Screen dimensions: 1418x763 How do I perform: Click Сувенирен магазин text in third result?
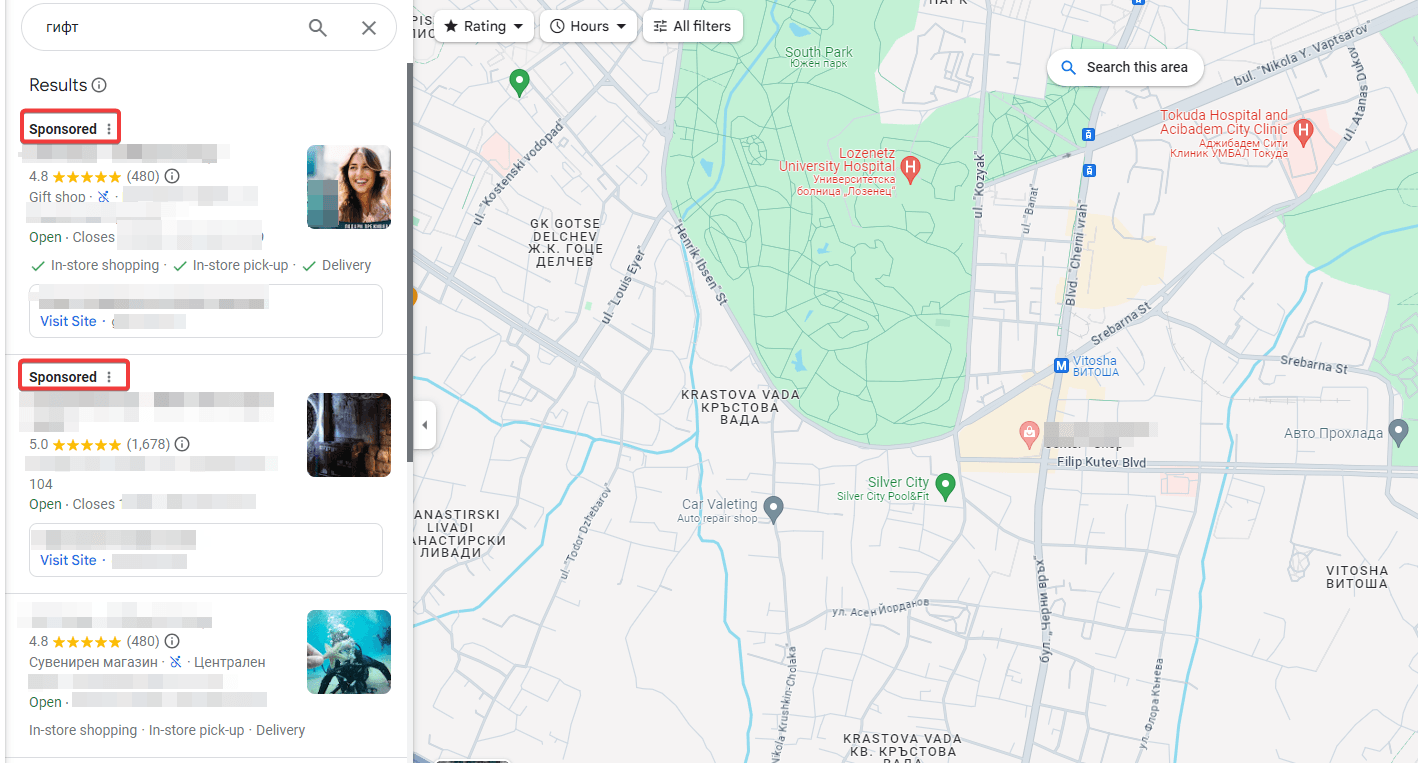coord(94,662)
